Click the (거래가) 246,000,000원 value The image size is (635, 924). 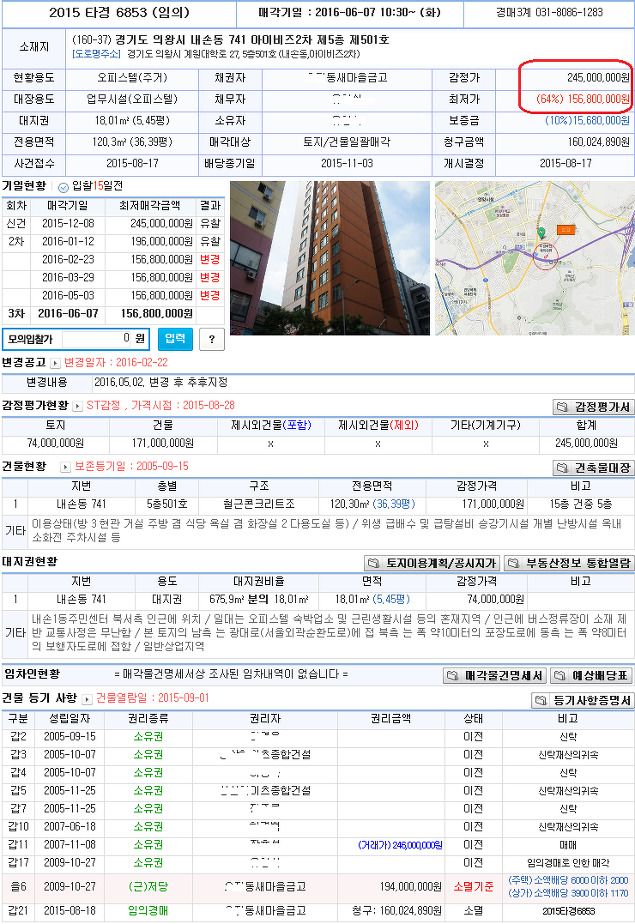[x=400, y=845]
